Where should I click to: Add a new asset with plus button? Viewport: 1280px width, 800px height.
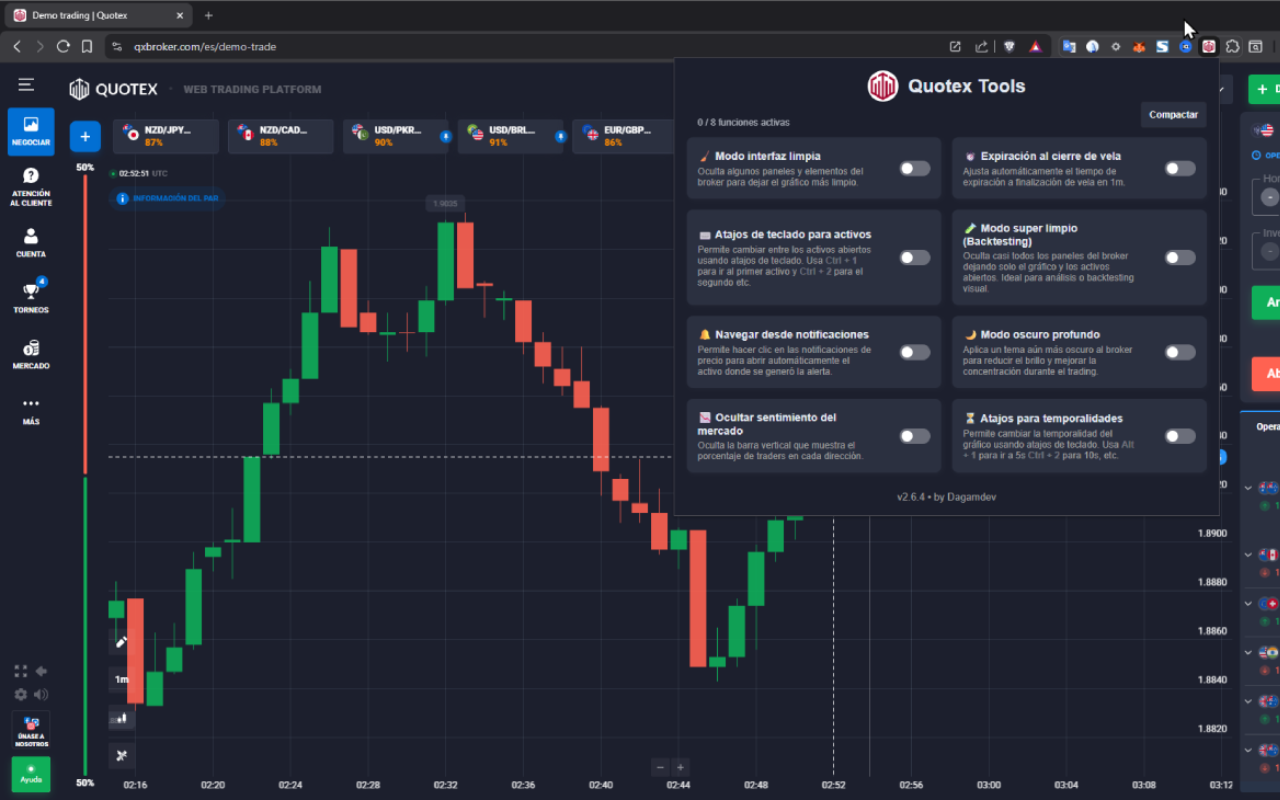(85, 137)
